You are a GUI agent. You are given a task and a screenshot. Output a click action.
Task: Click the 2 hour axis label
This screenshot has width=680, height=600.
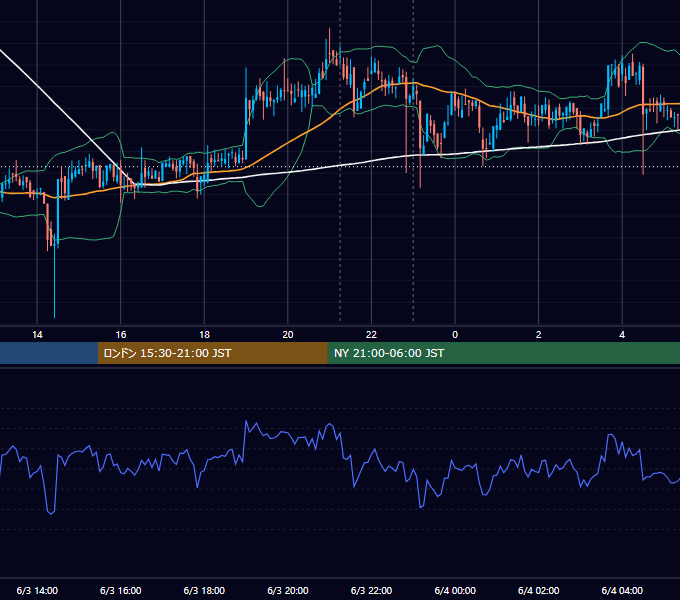coord(539,335)
